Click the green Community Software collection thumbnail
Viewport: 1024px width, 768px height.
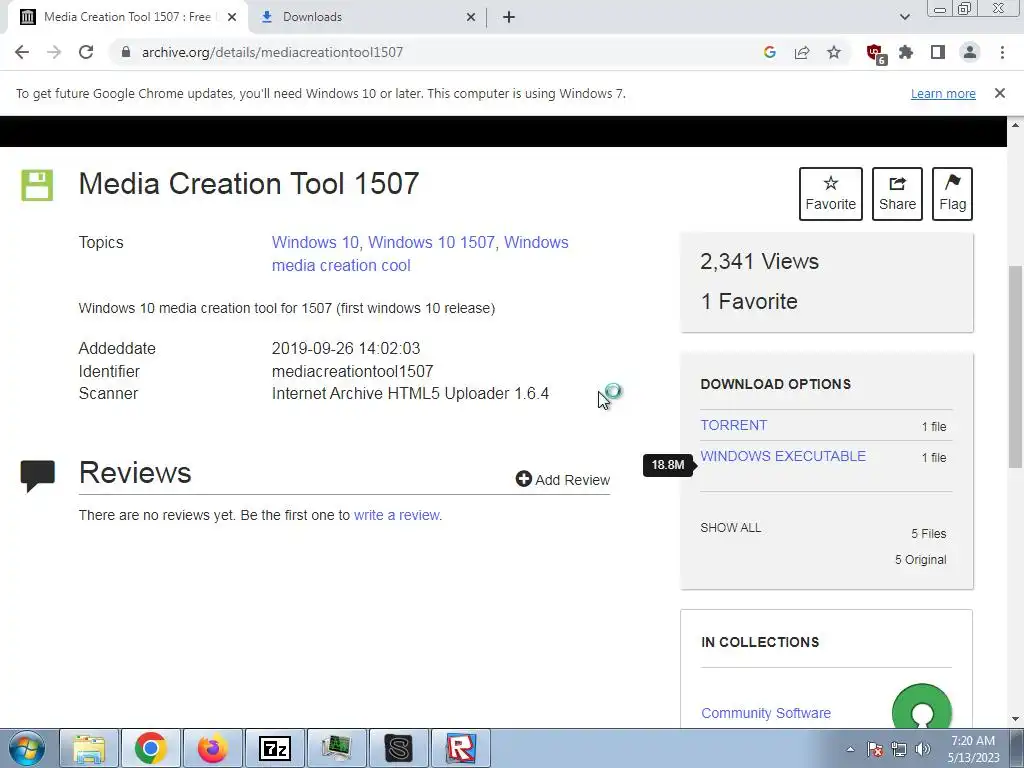[921, 707]
